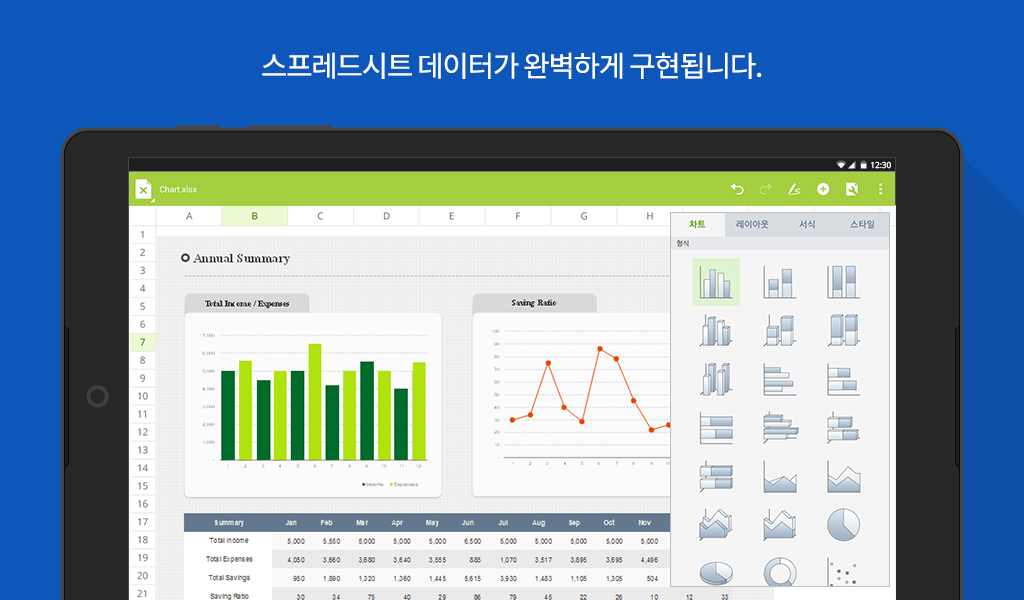Image resolution: width=1024 pixels, height=600 pixels.
Task: Click the Saving Ratio line chart
Action: coord(571,405)
